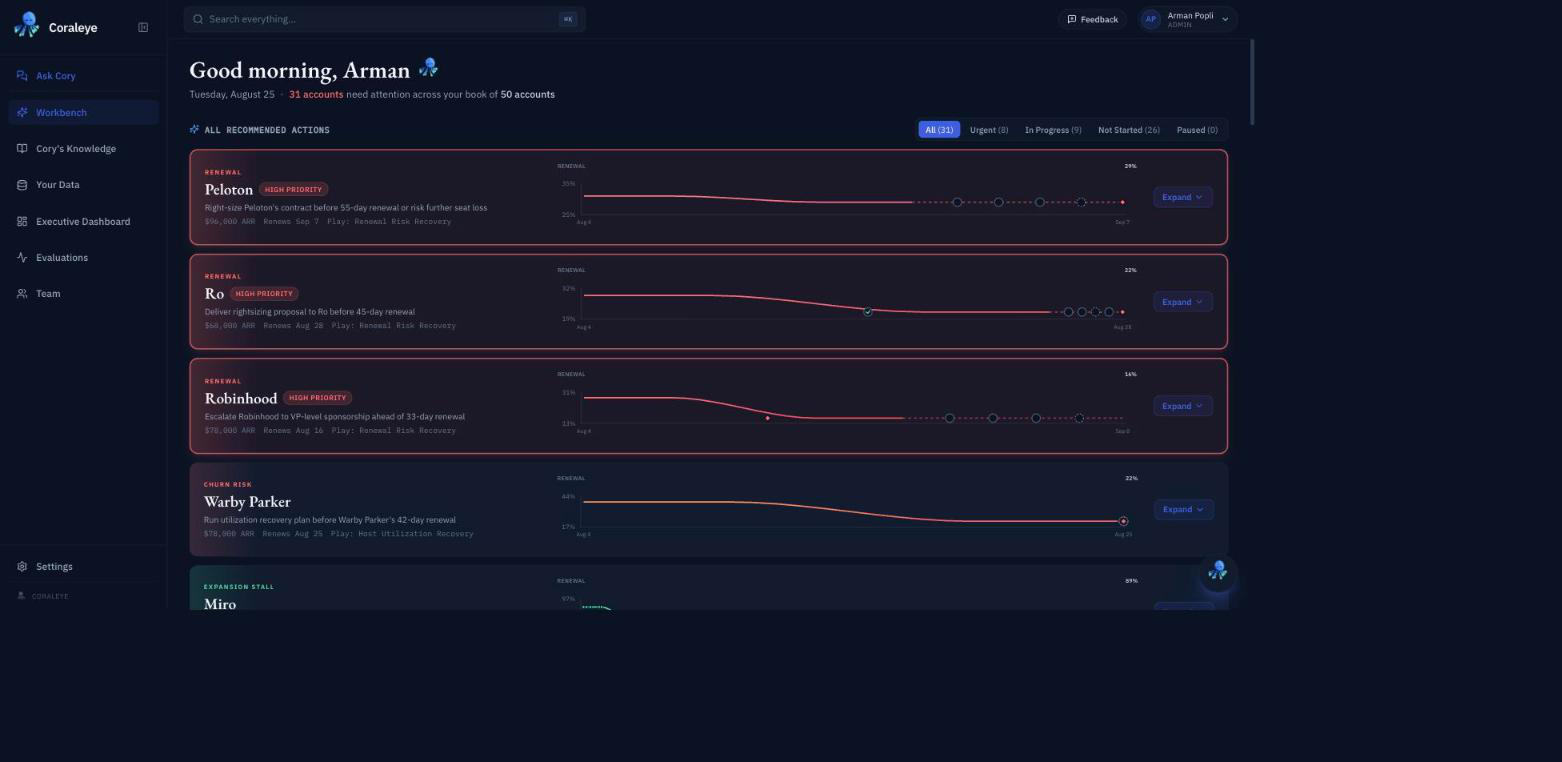Click the sparkle icon by All Recommended Actions
This screenshot has height=762, width=1562.
point(195,129)
